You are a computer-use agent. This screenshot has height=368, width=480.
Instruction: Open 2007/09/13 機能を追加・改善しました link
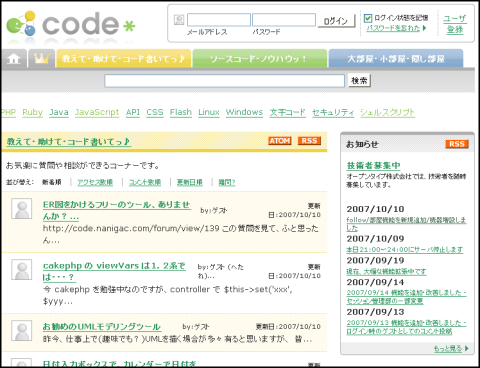[406, 327]
